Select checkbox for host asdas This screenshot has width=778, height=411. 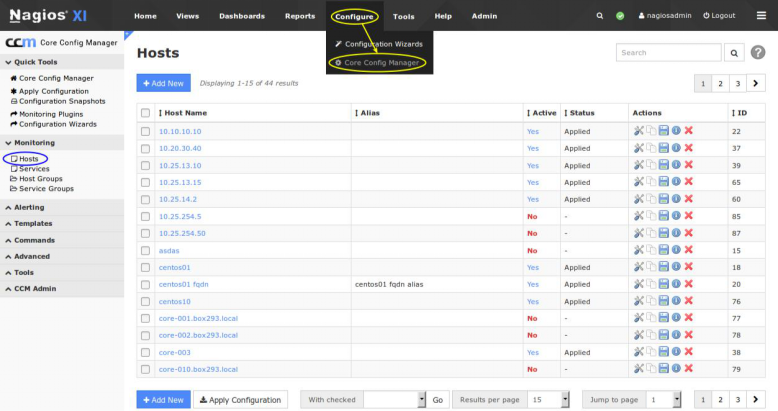coord(145,251)
